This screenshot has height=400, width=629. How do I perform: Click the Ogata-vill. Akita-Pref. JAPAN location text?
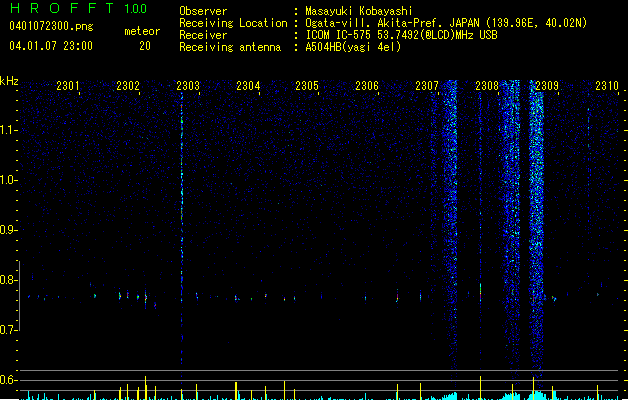click(x=446, y=23)
